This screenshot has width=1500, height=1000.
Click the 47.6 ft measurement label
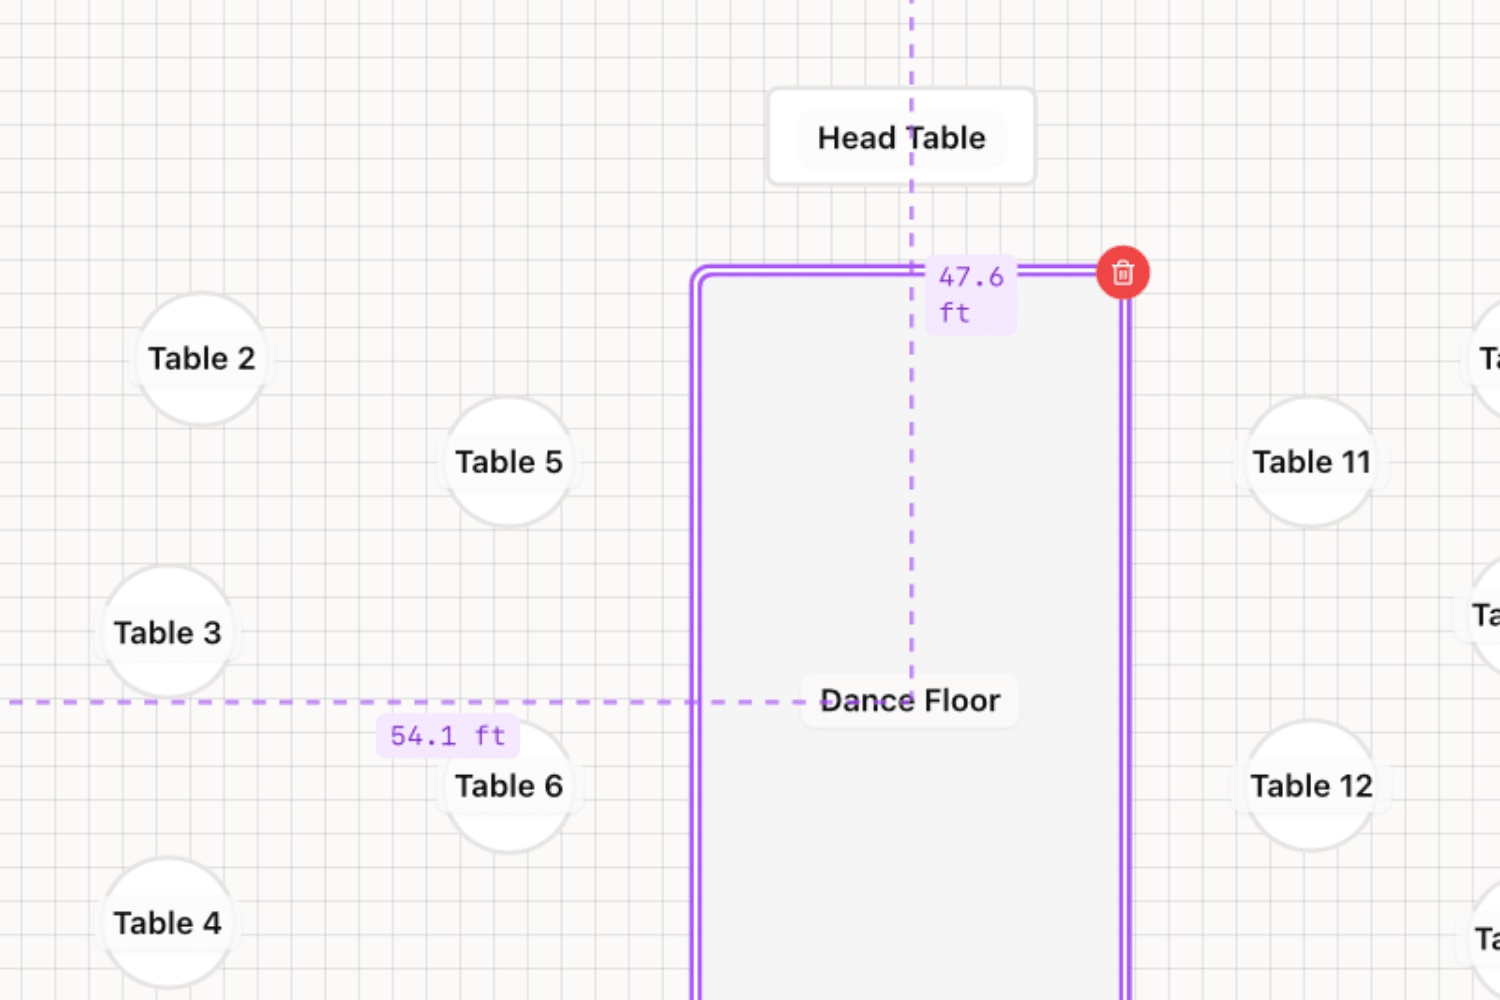tap(970, 294)
